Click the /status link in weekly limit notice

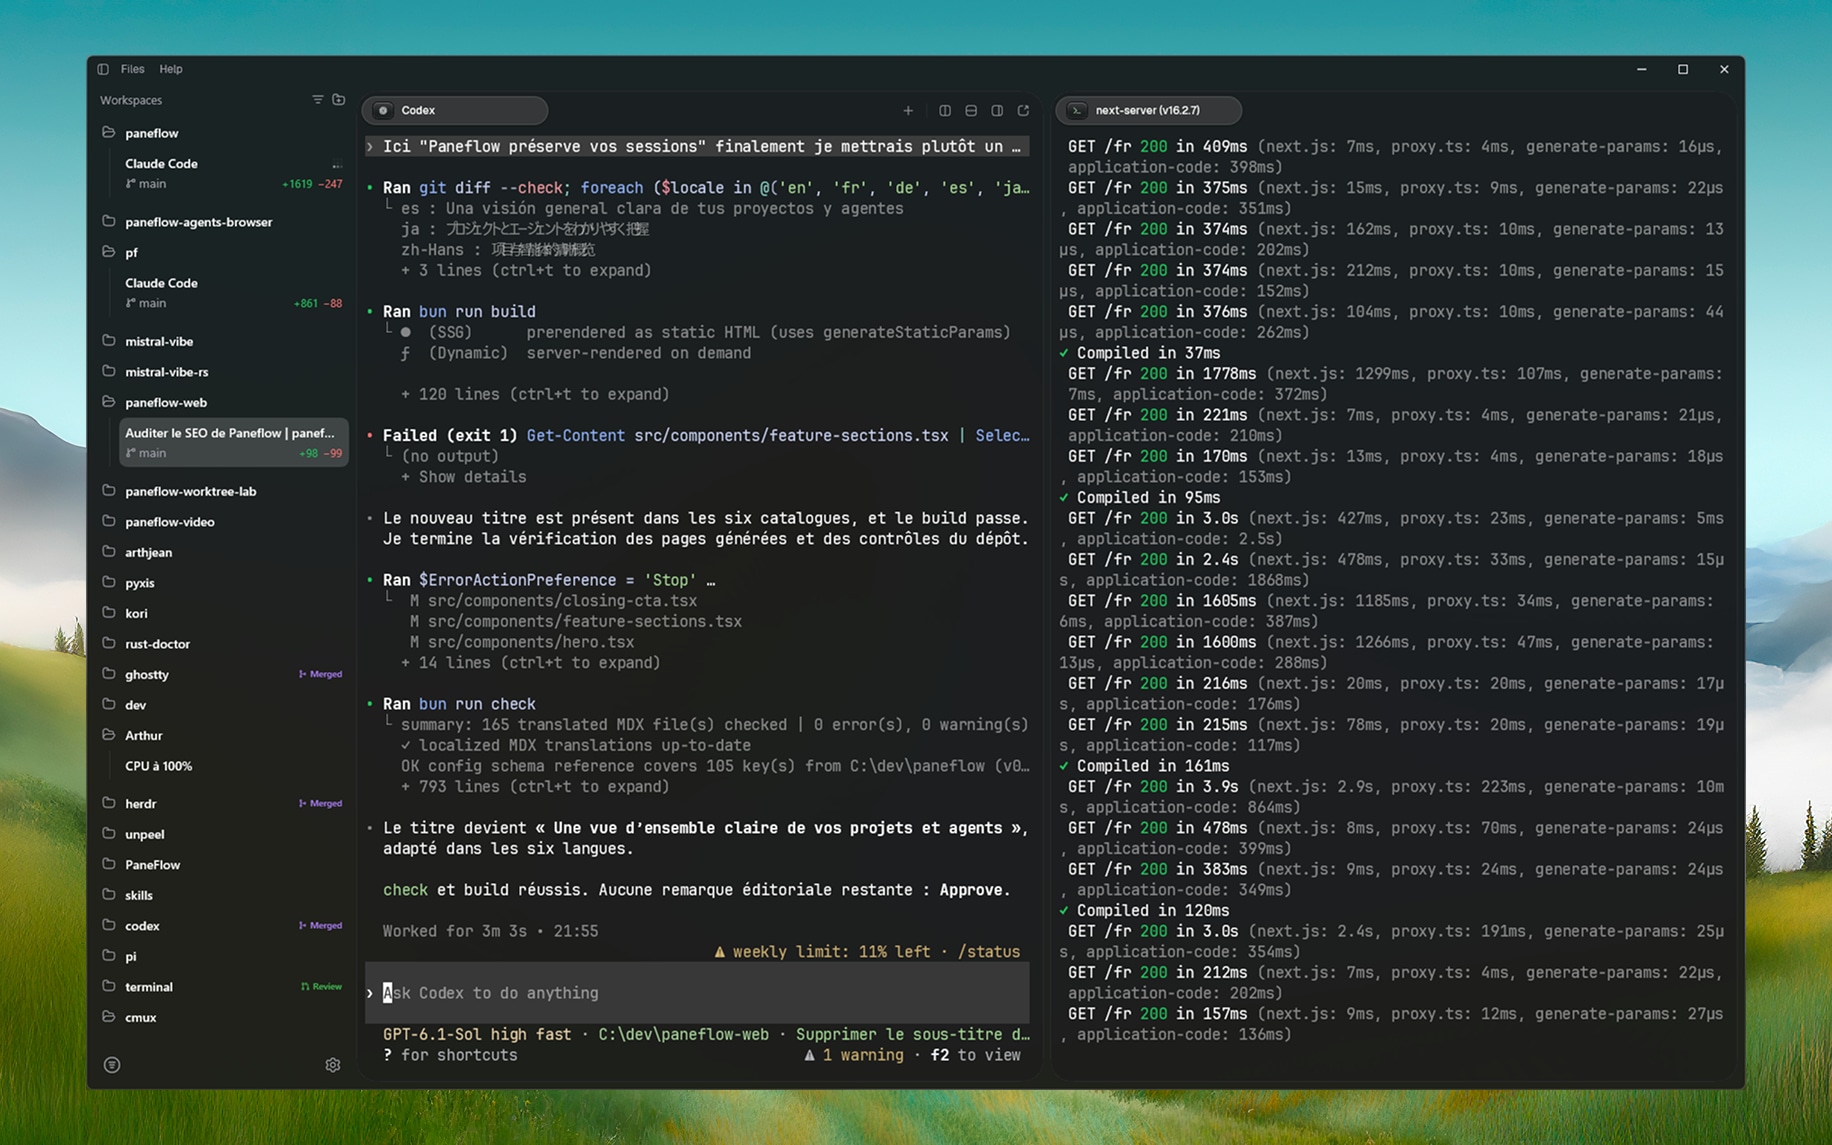[989, 952]
